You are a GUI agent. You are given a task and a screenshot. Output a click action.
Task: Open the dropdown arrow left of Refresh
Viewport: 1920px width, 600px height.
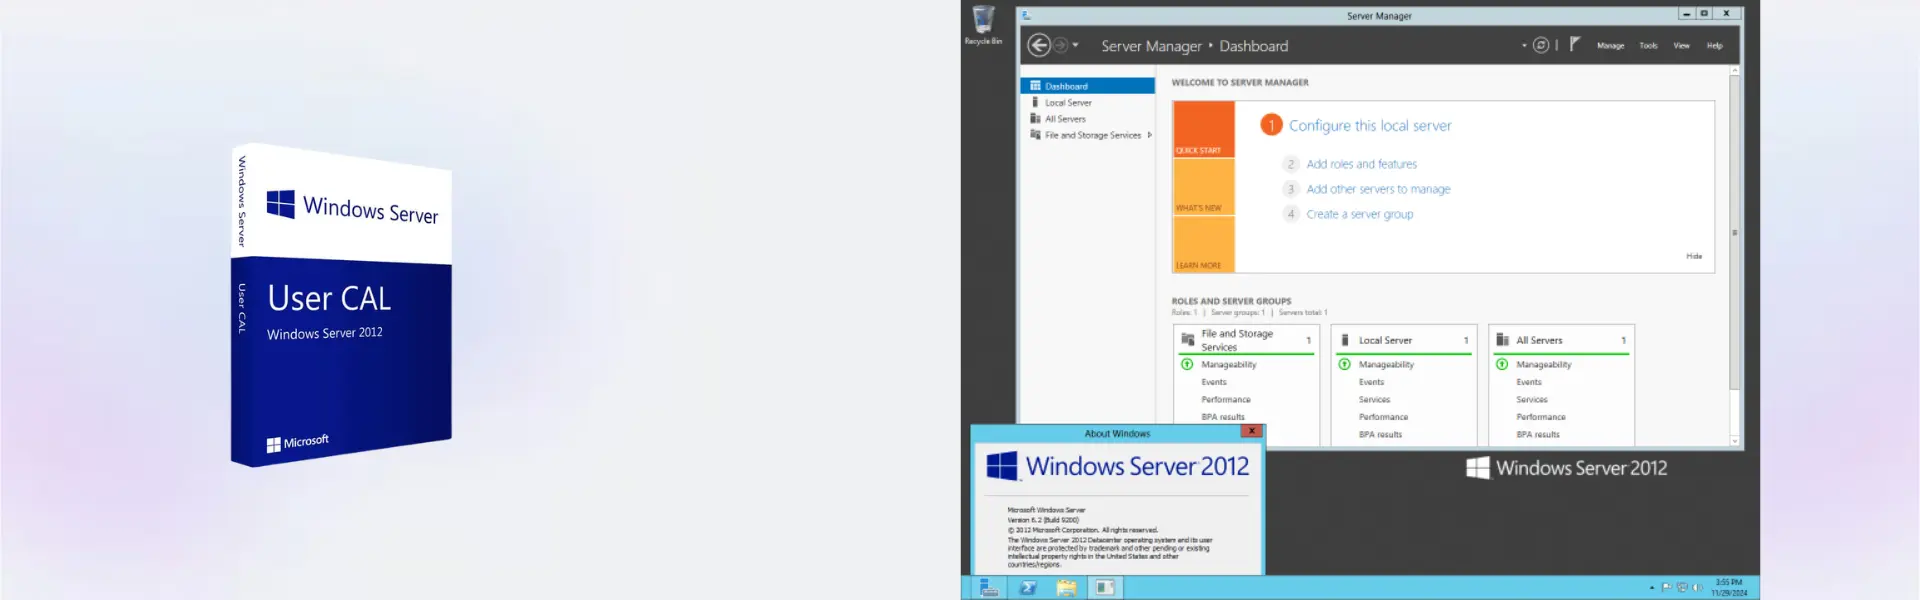1524,45
